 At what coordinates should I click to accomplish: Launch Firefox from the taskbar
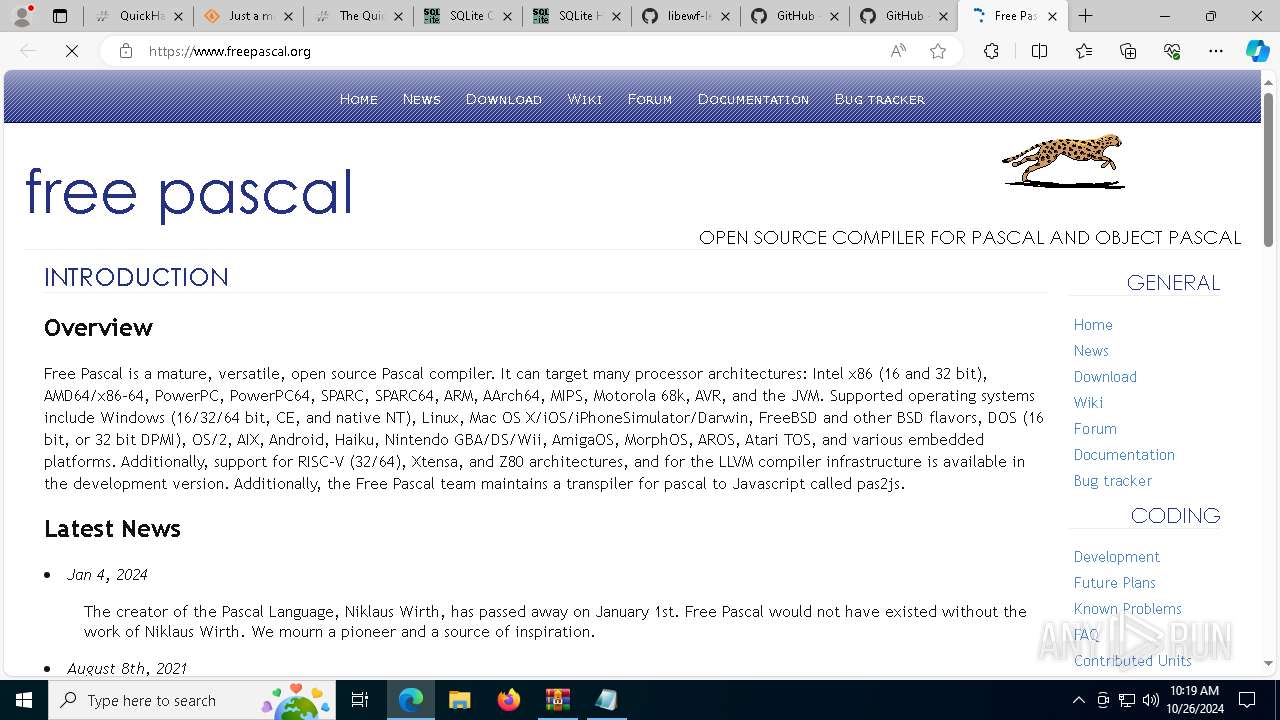coord(508,700)
